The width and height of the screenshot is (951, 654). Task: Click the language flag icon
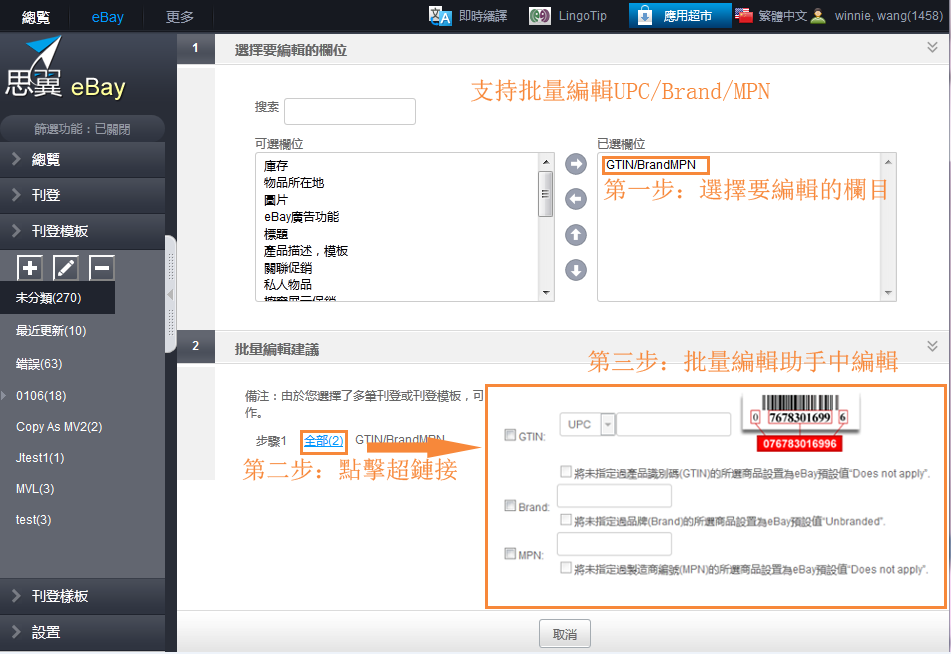point(744,15)
